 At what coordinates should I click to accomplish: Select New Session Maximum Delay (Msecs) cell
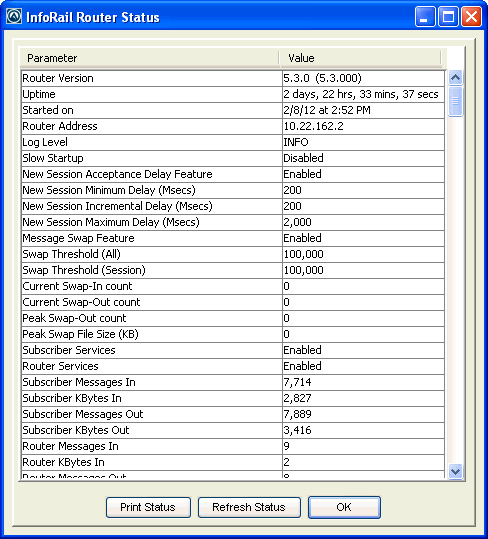[152, 222]
